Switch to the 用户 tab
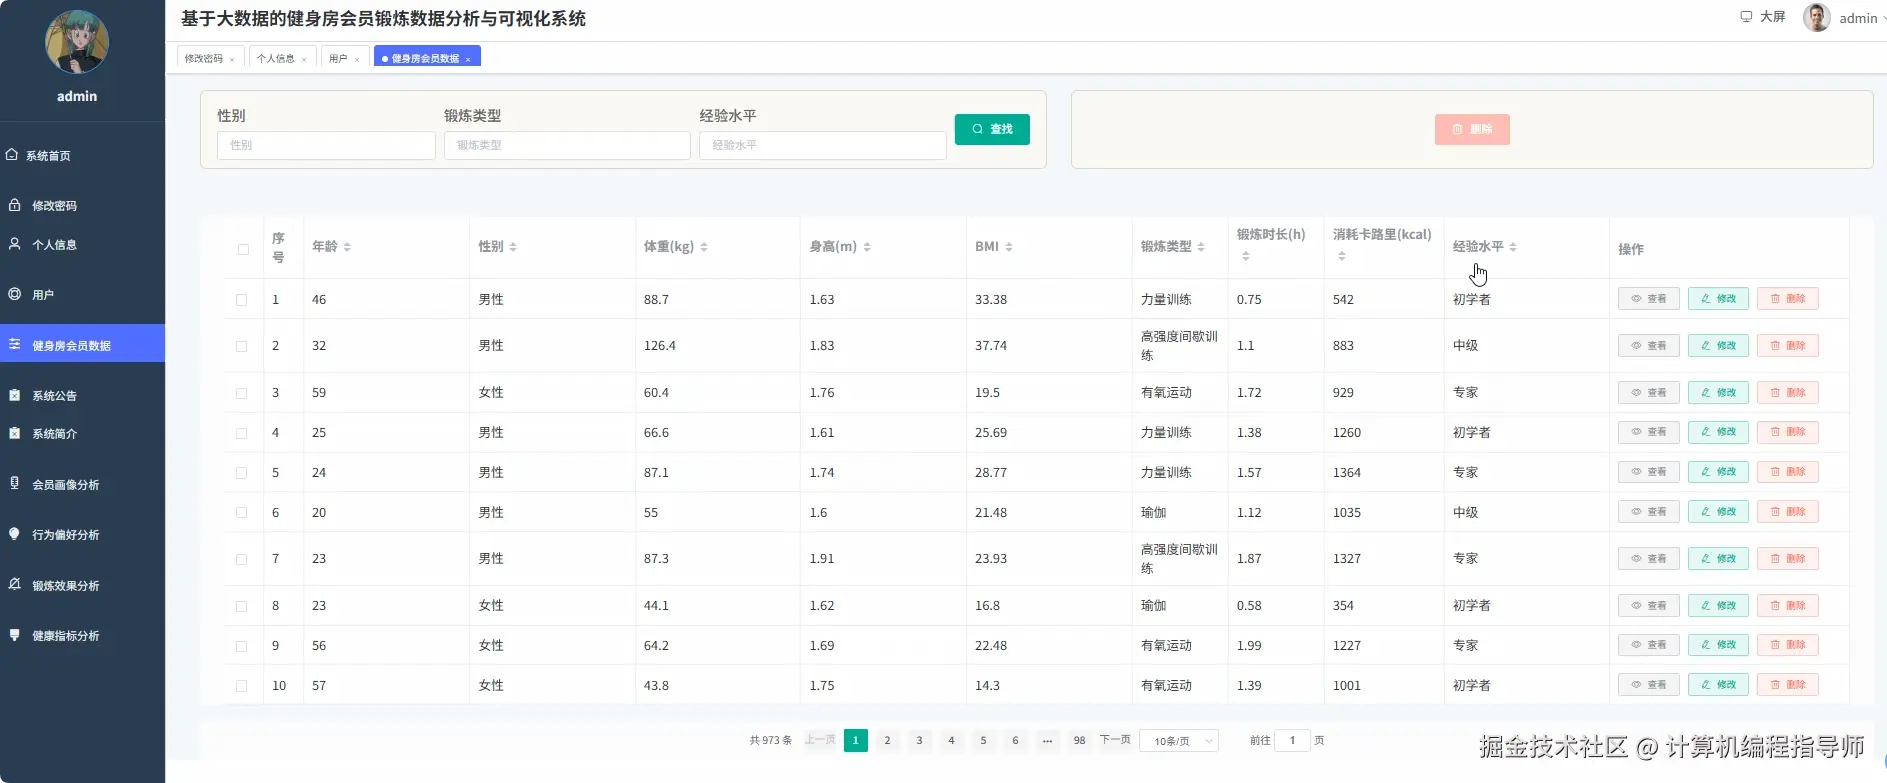 click(x=338, y=59)
